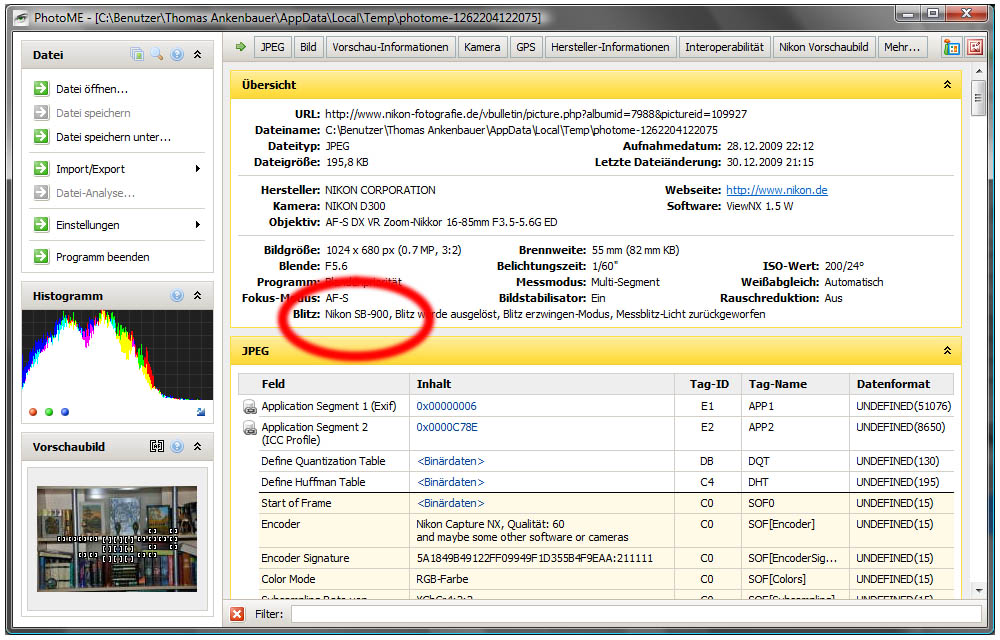
Task: Open the 0x00000006 Exif offset link
Action: click(446, 406)
